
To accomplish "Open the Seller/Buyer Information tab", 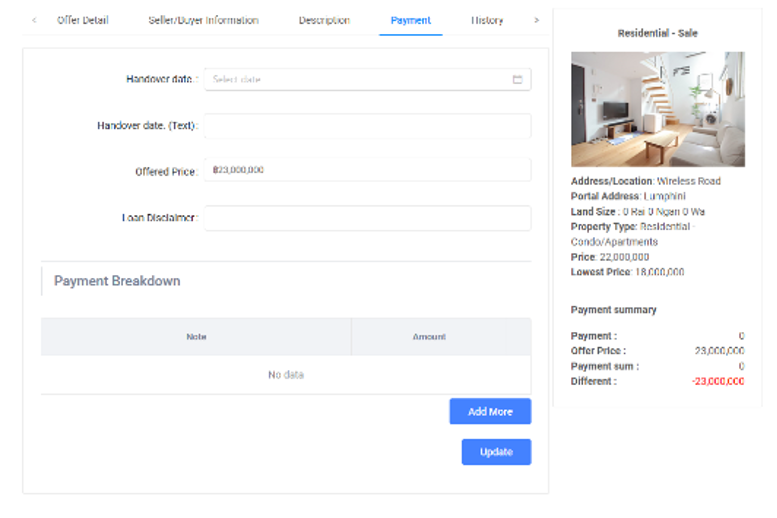I will [203, 20].
